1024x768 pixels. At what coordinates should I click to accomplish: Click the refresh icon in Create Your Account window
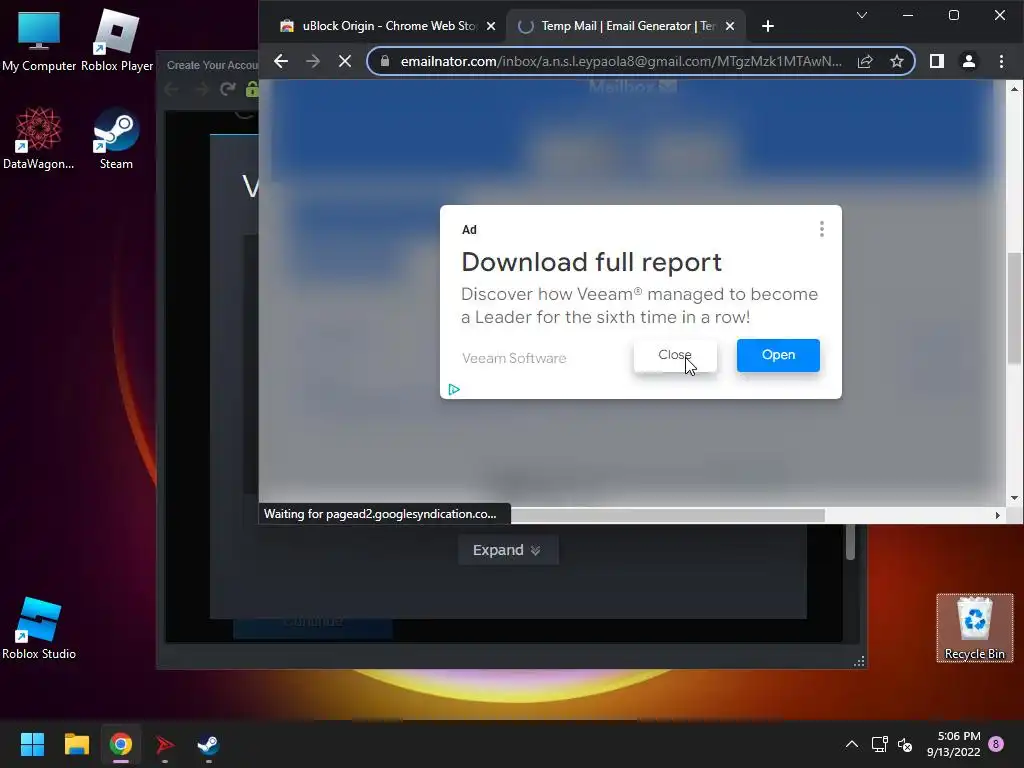(227, 89)
